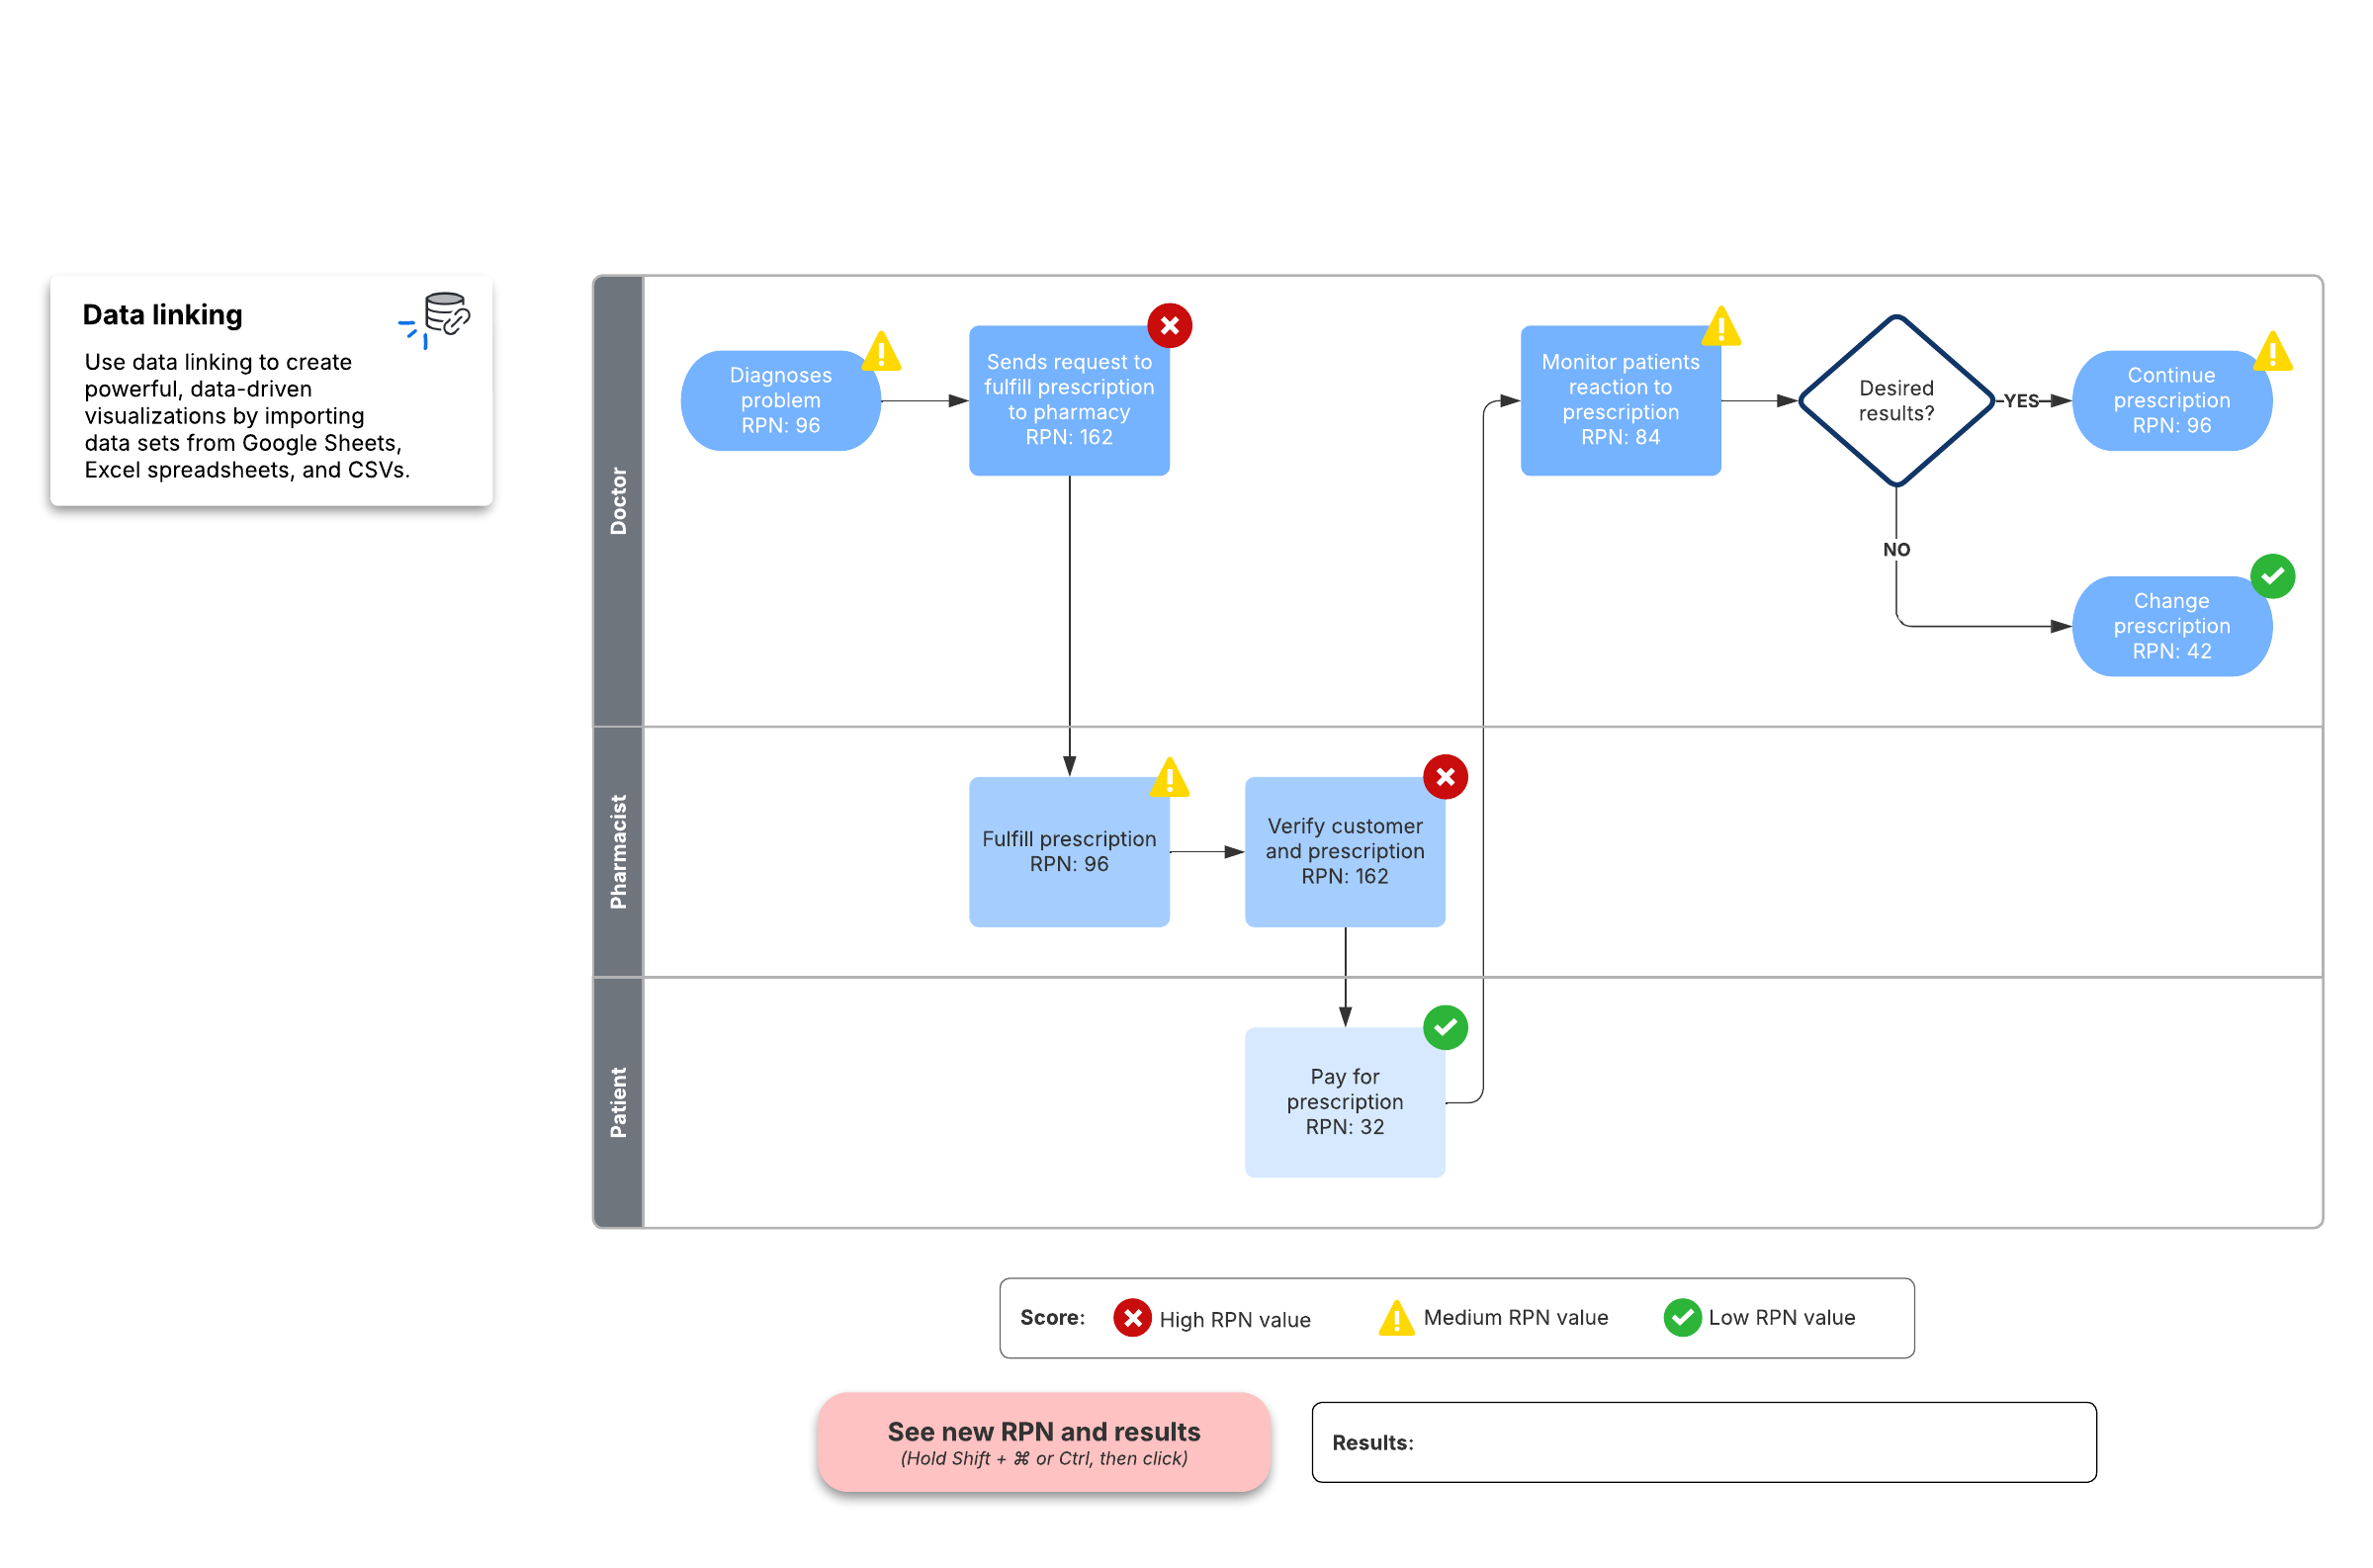The width and height of the screenshot is (2373, 1568).
Task: Select the Pharmacist swimlane header
Action: (618, 852)
